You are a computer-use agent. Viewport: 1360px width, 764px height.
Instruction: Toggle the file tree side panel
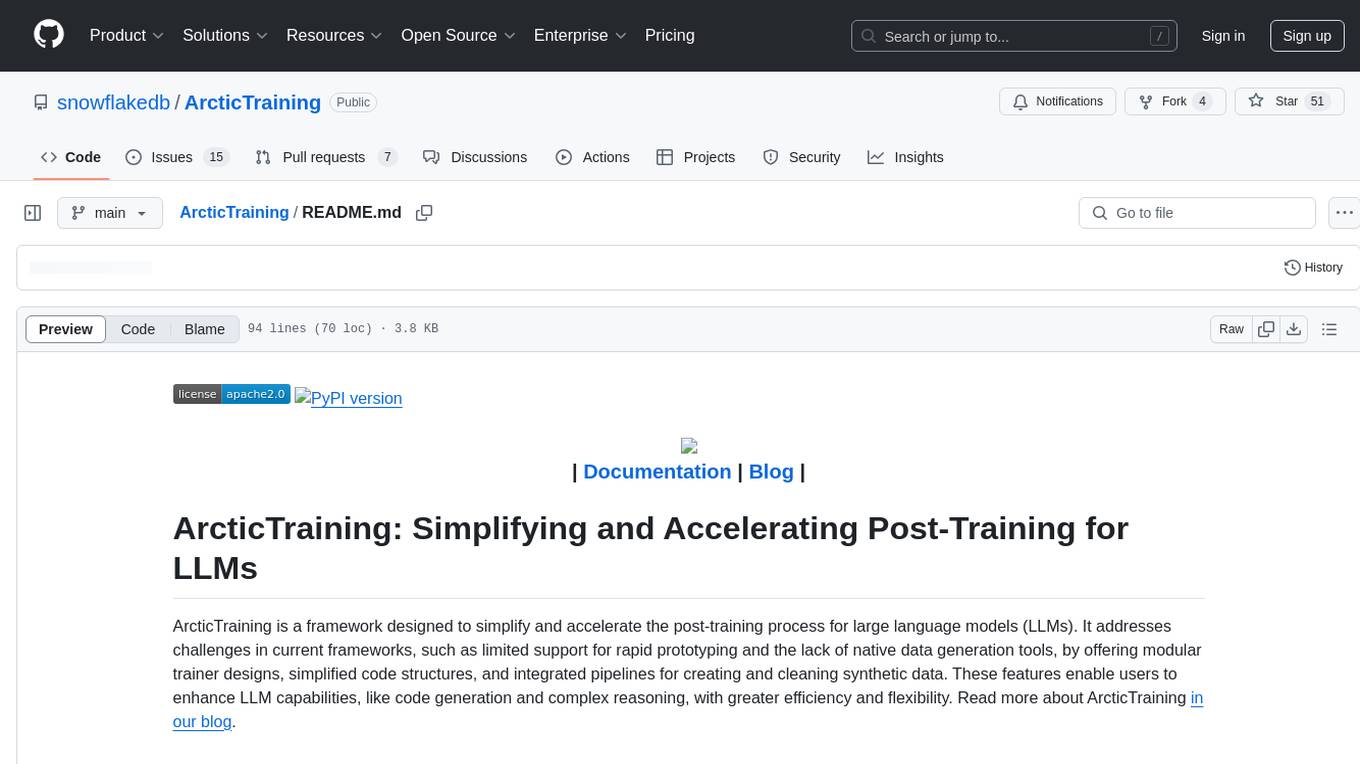(x=33, y=213)
